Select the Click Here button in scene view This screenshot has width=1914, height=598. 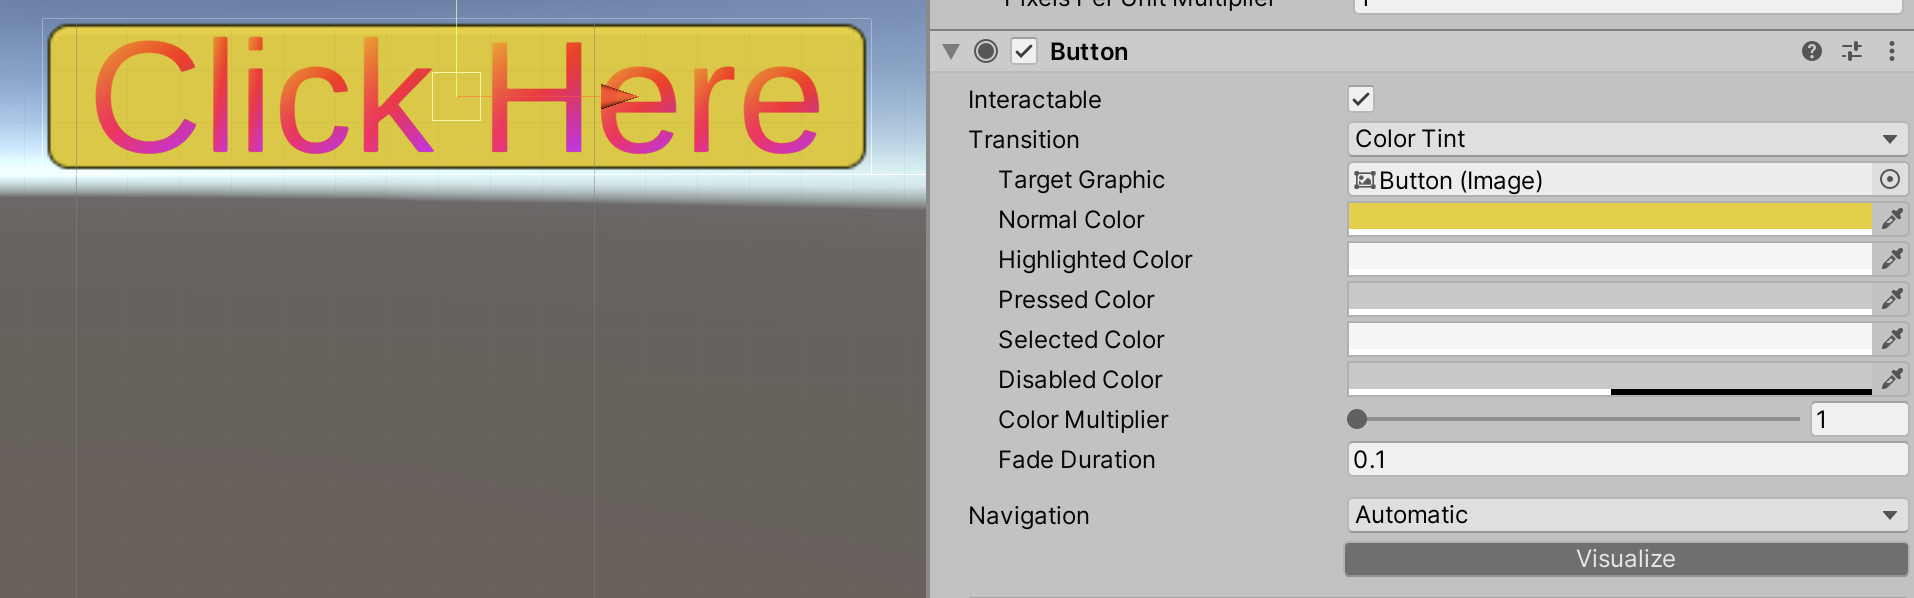tap(457, 96)
